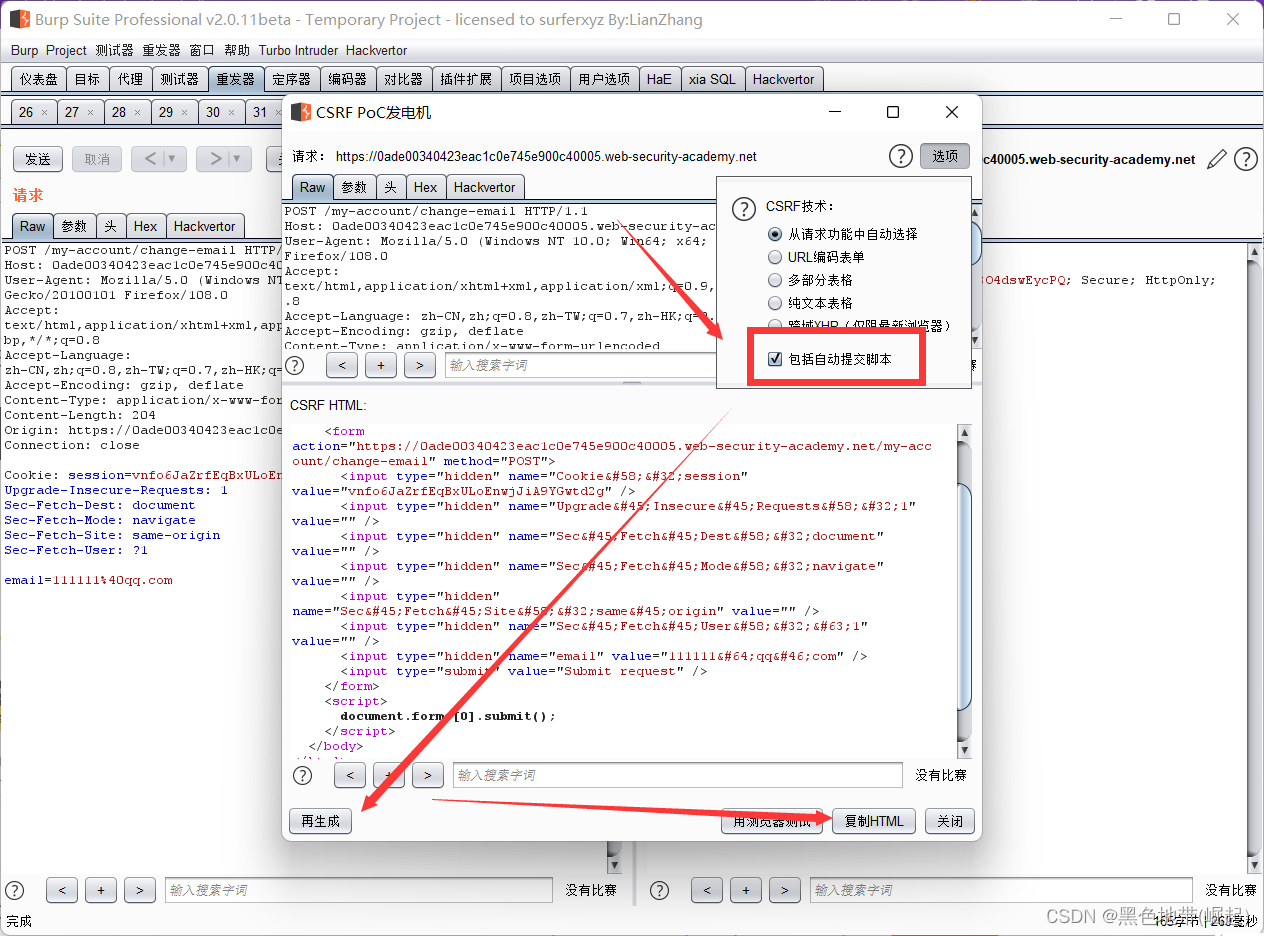
Task: Switch to the xia SQL main tab
Action: click(711, 79)
